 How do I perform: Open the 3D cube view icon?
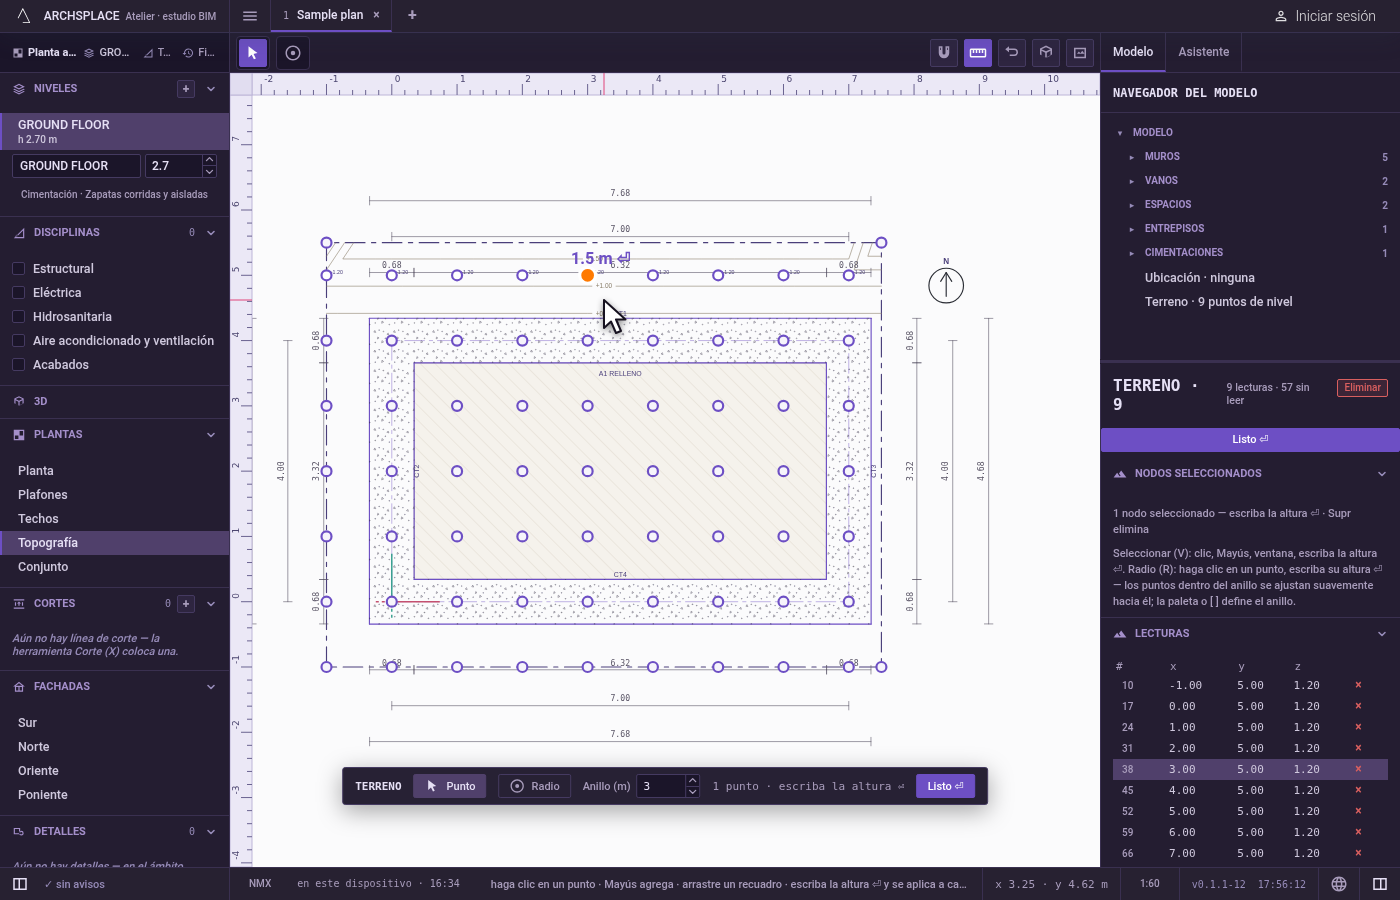click(x=1046, y=53)
